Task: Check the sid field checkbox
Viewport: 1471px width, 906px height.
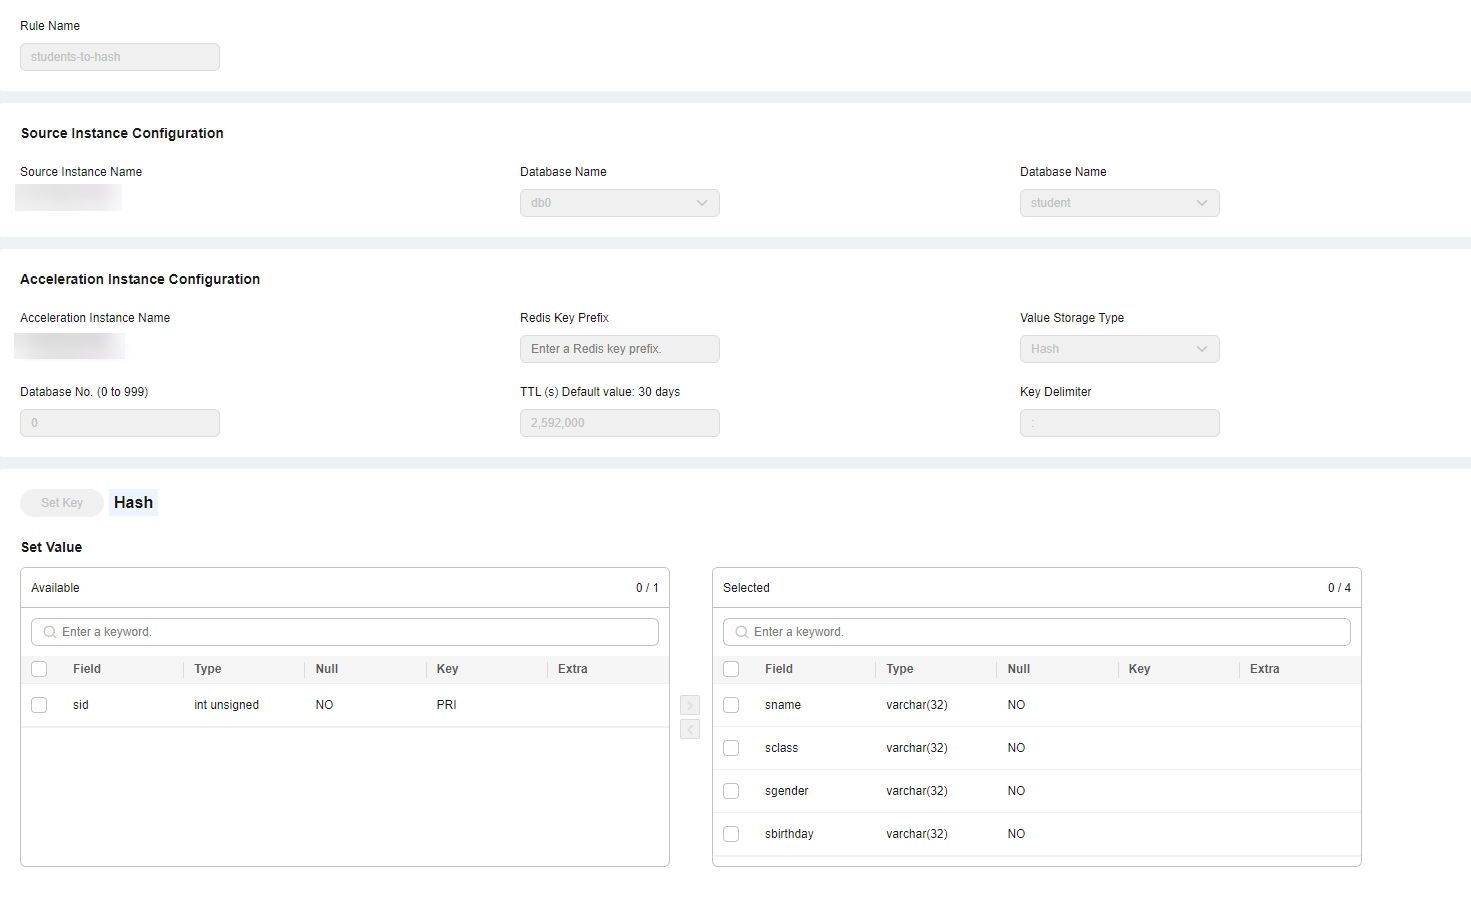Action: [x=39, y=705]
